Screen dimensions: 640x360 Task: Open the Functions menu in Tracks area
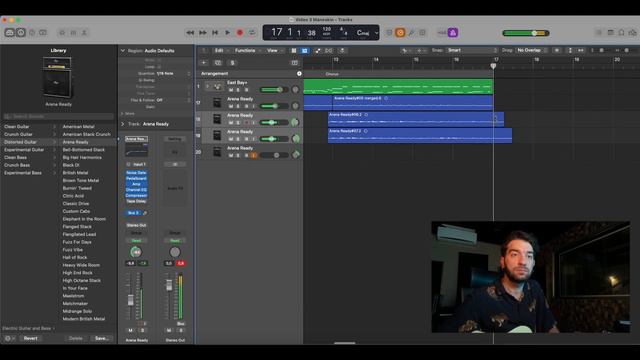point(247,51)
